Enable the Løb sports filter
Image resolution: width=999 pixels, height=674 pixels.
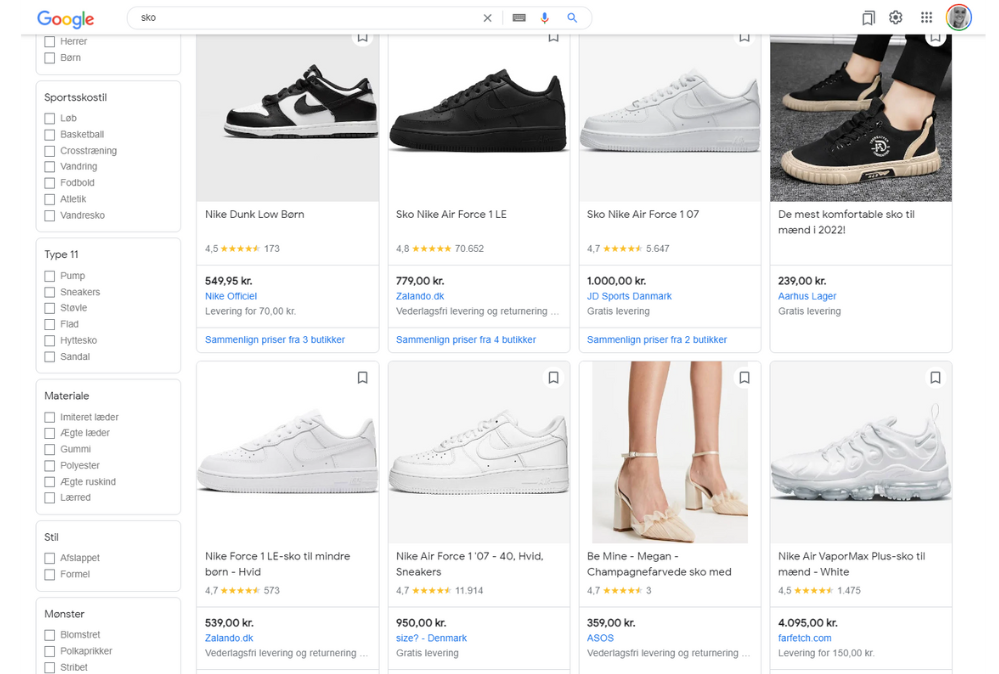[x=50, y=118]
